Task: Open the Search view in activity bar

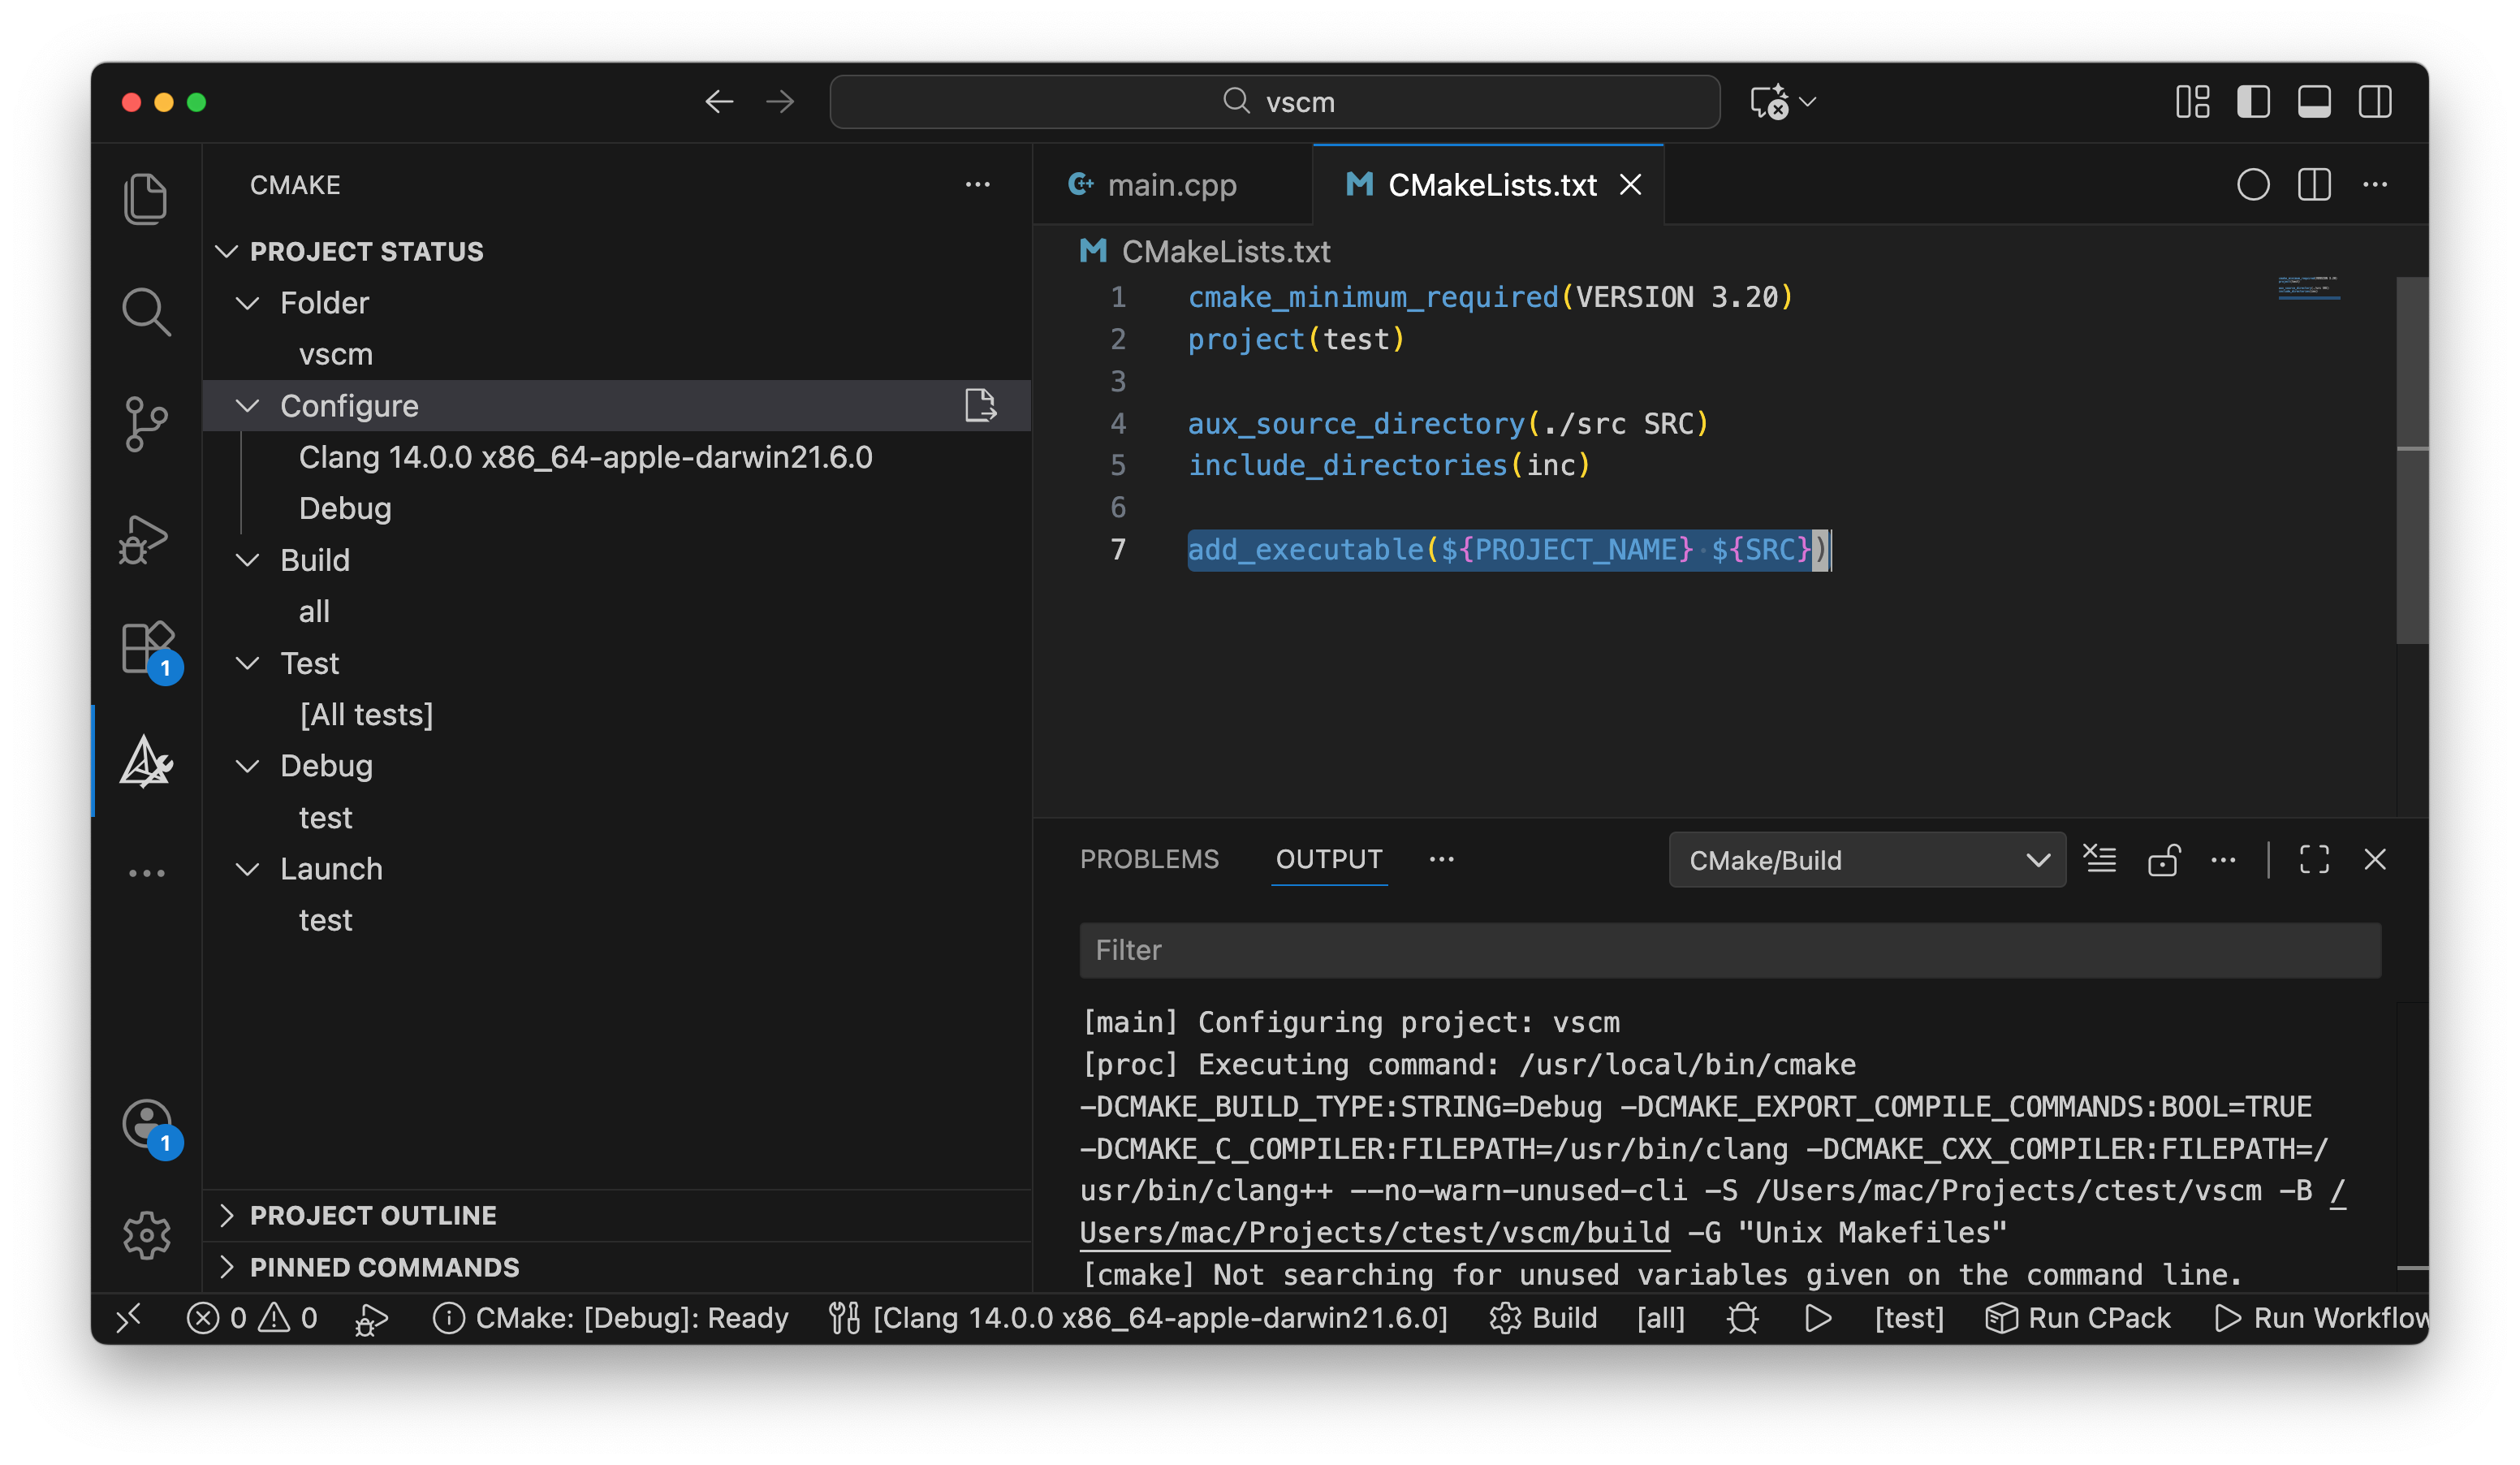Action: 146,312
